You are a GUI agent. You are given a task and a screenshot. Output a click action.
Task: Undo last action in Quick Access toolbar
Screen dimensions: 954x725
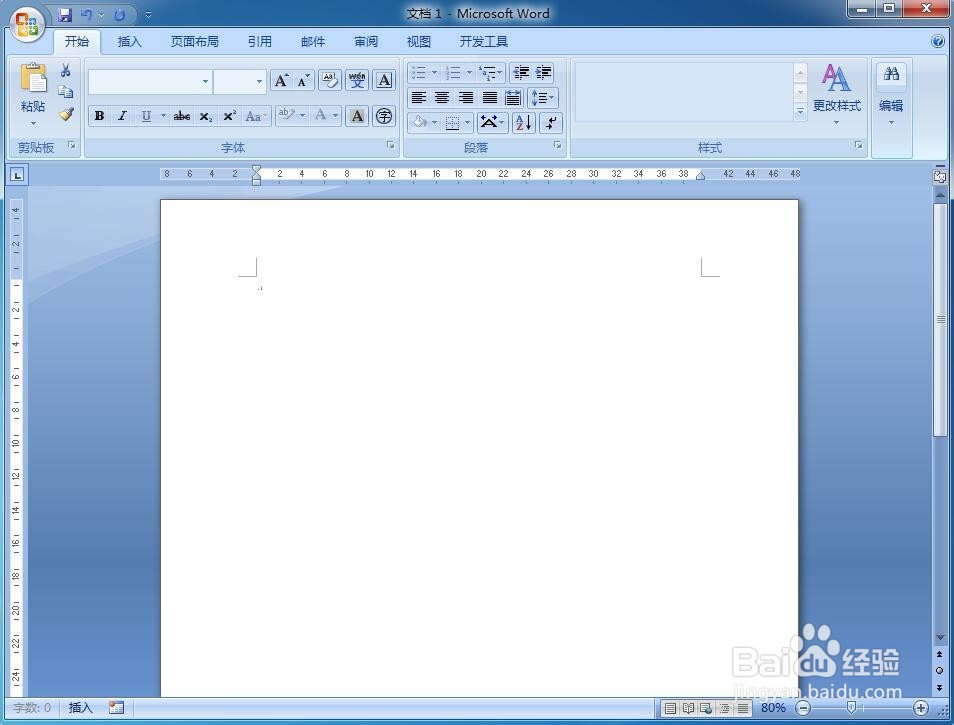point(86,15)
